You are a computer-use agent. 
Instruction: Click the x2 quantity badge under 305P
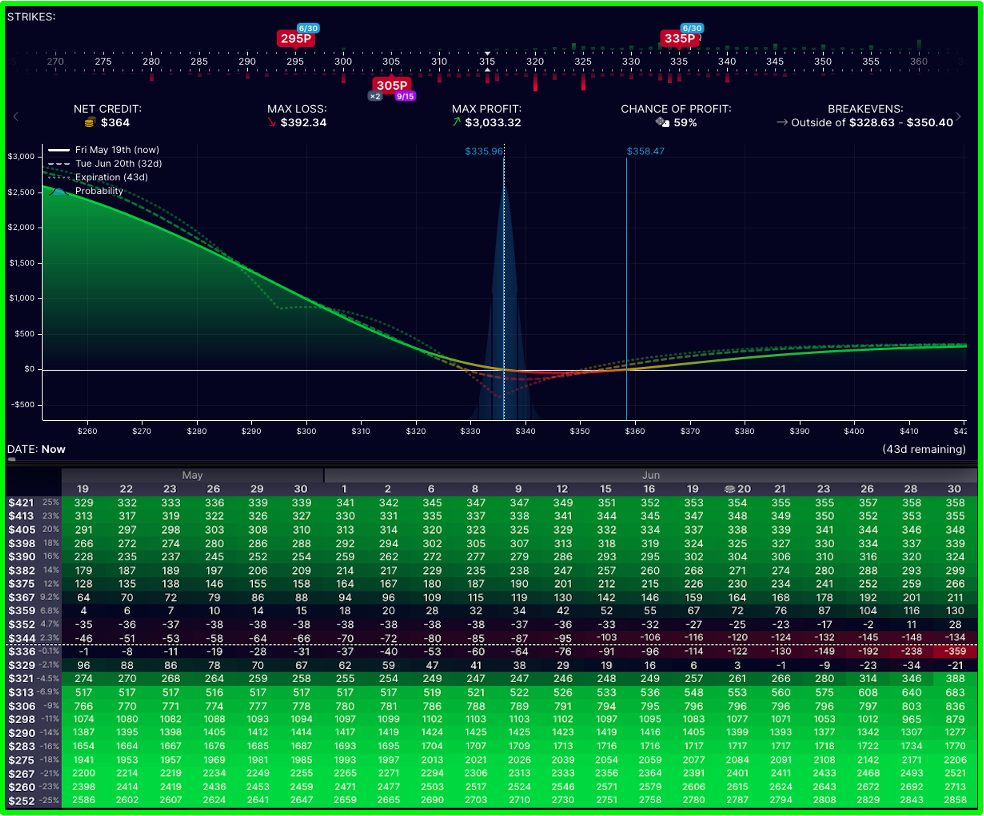coord(375,97)
